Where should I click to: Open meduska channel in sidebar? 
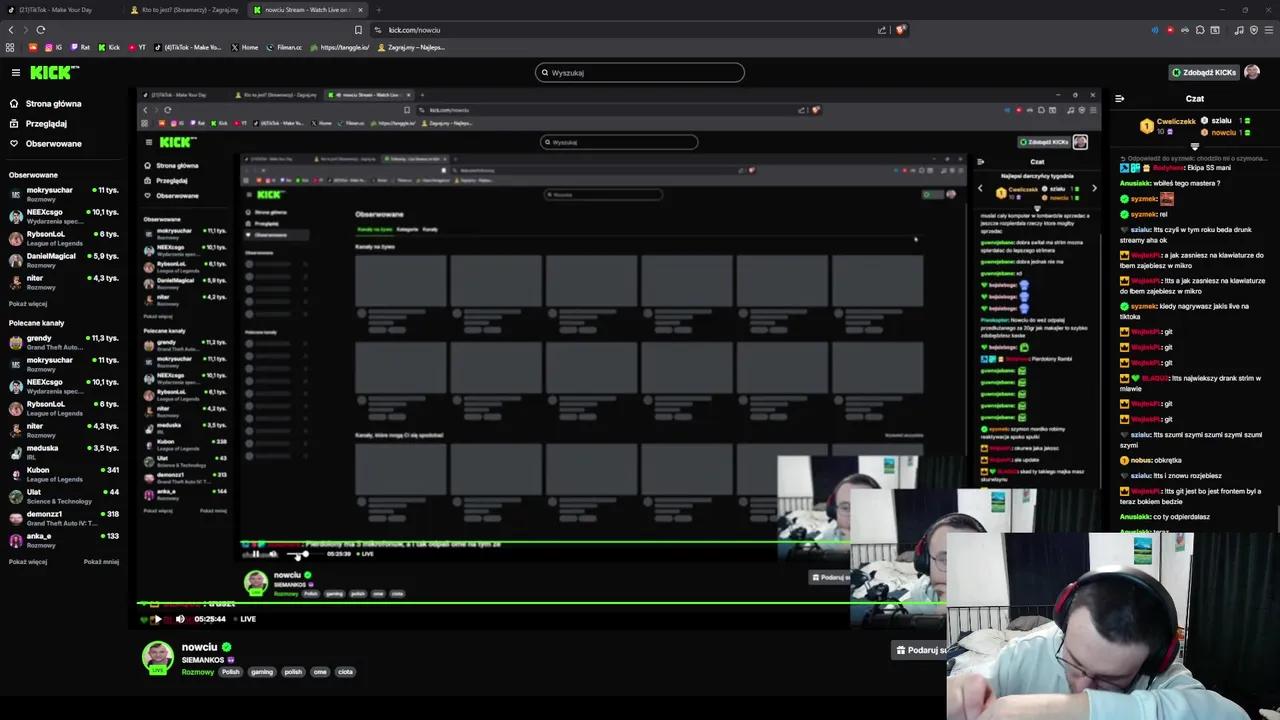coord(64,452)
